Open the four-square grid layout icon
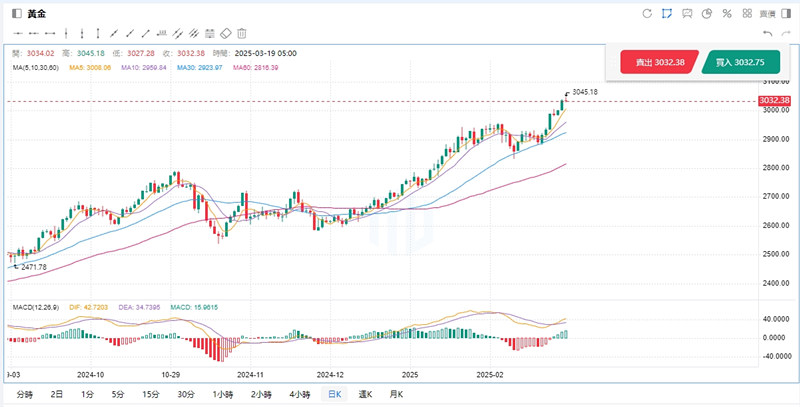 [x=746, y=14]
